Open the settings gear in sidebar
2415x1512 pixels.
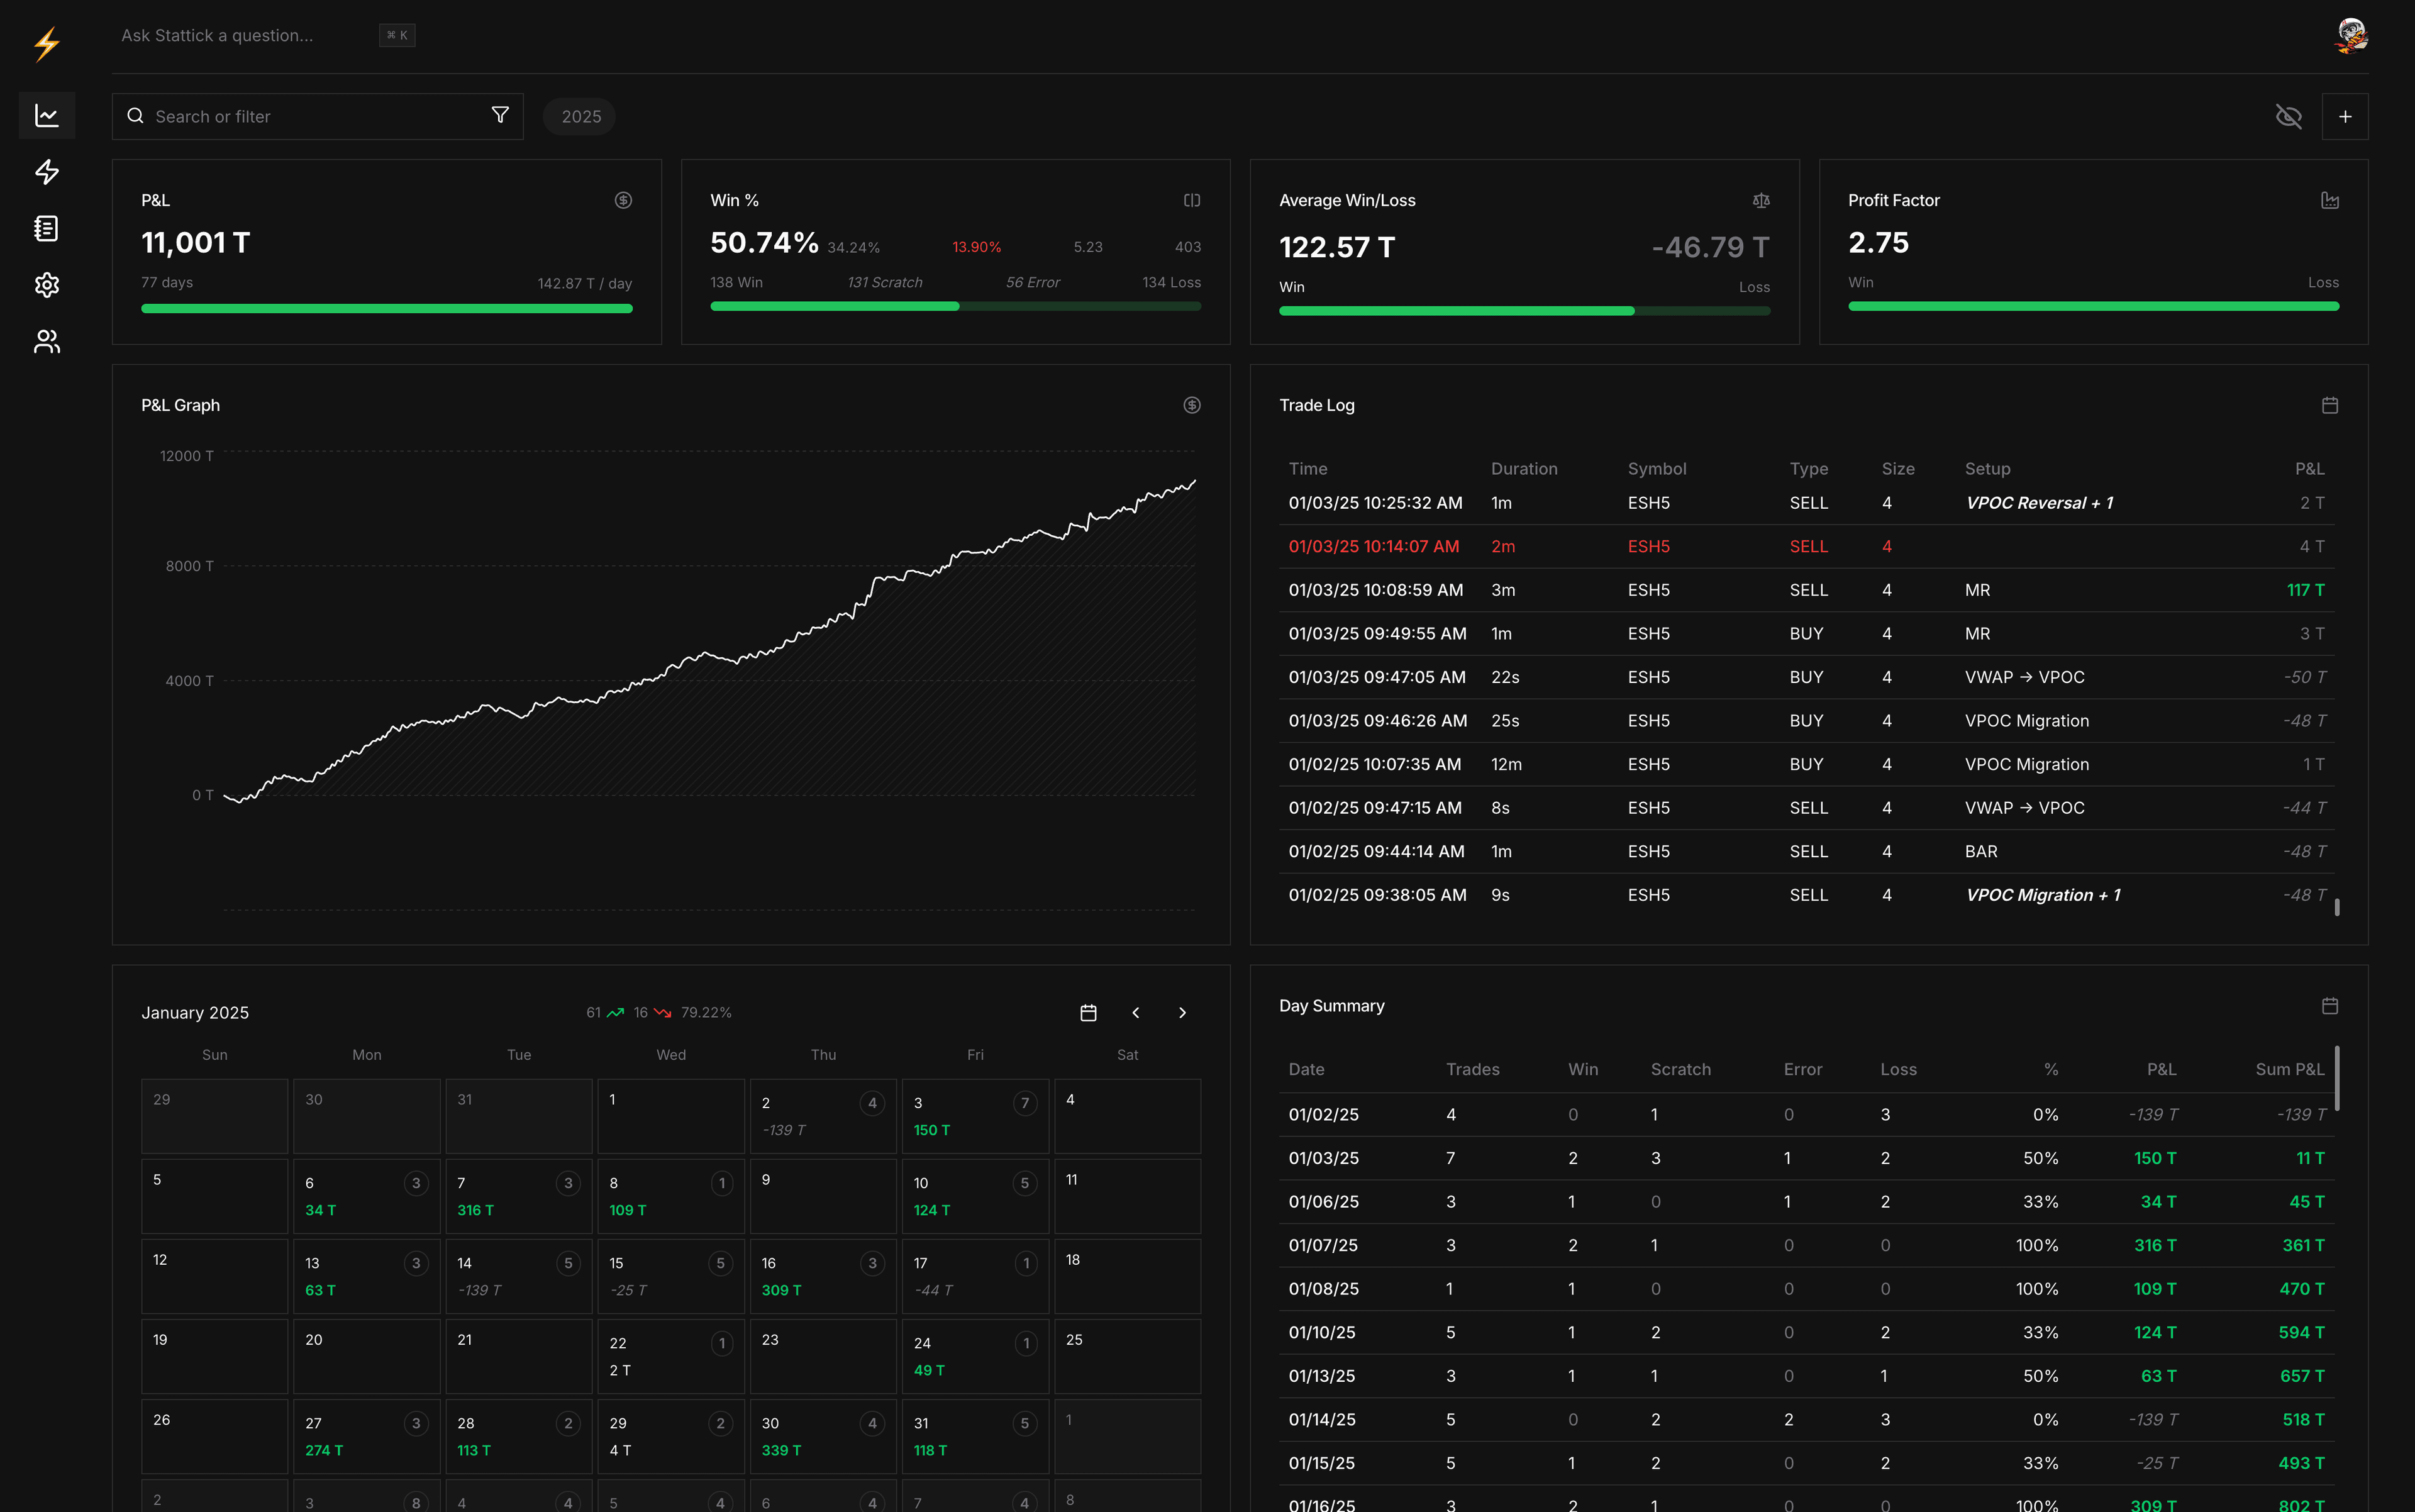(46, 285)
